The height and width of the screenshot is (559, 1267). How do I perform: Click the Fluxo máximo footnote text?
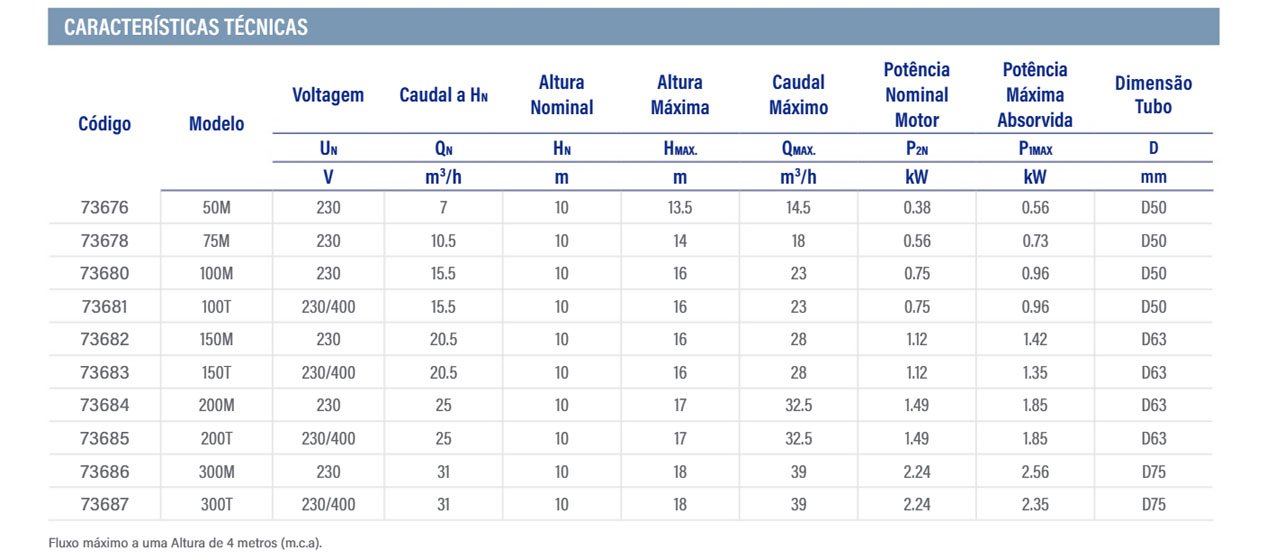click(186, 543)
